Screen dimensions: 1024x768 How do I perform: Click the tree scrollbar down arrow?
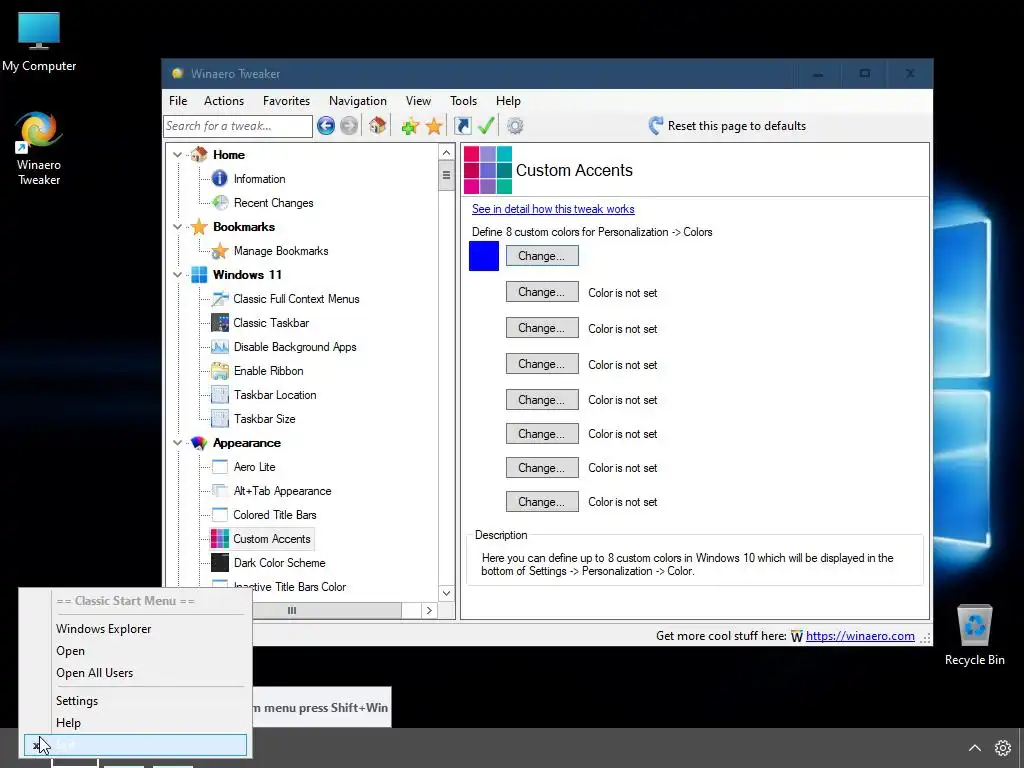[x=447, y=594]
